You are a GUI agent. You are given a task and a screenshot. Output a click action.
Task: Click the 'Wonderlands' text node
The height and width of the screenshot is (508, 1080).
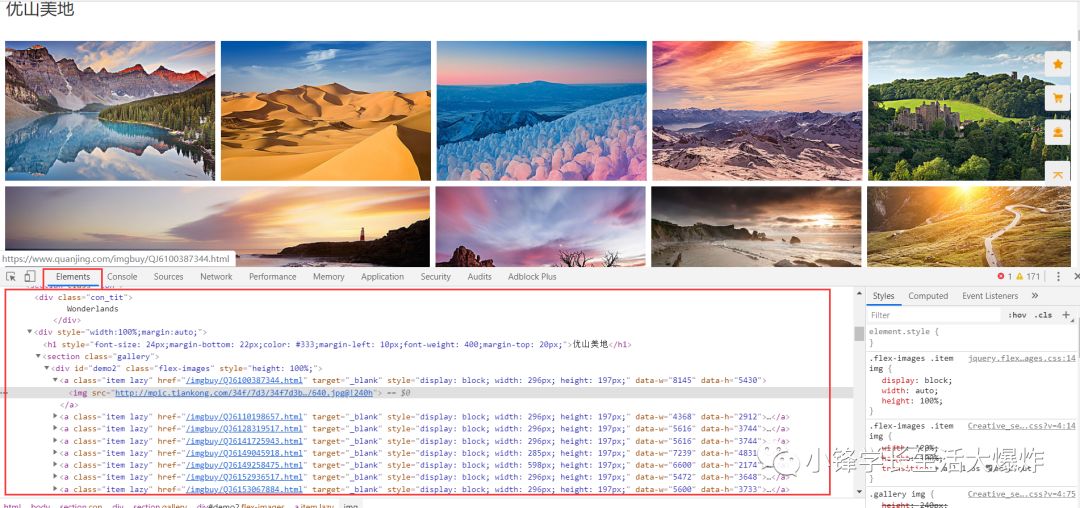coord(92,309)
